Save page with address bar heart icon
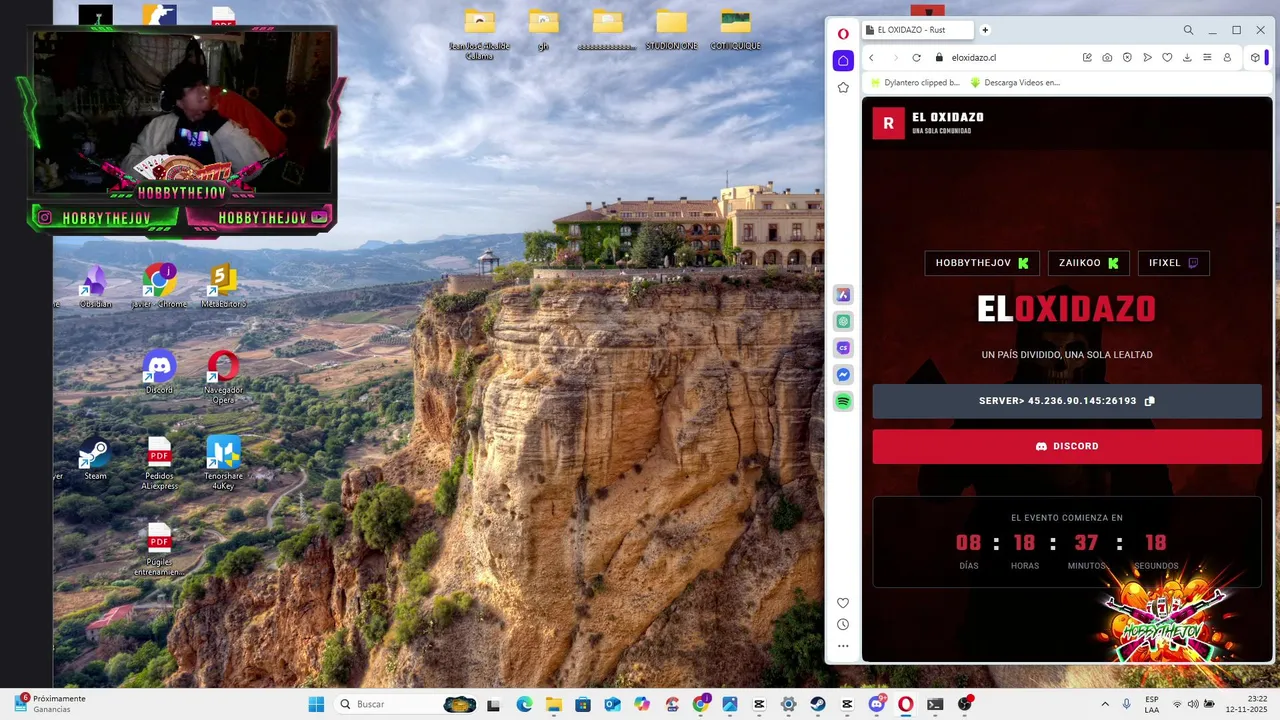The height and width of the screenshot is (720, 1280). (1167, 58)
